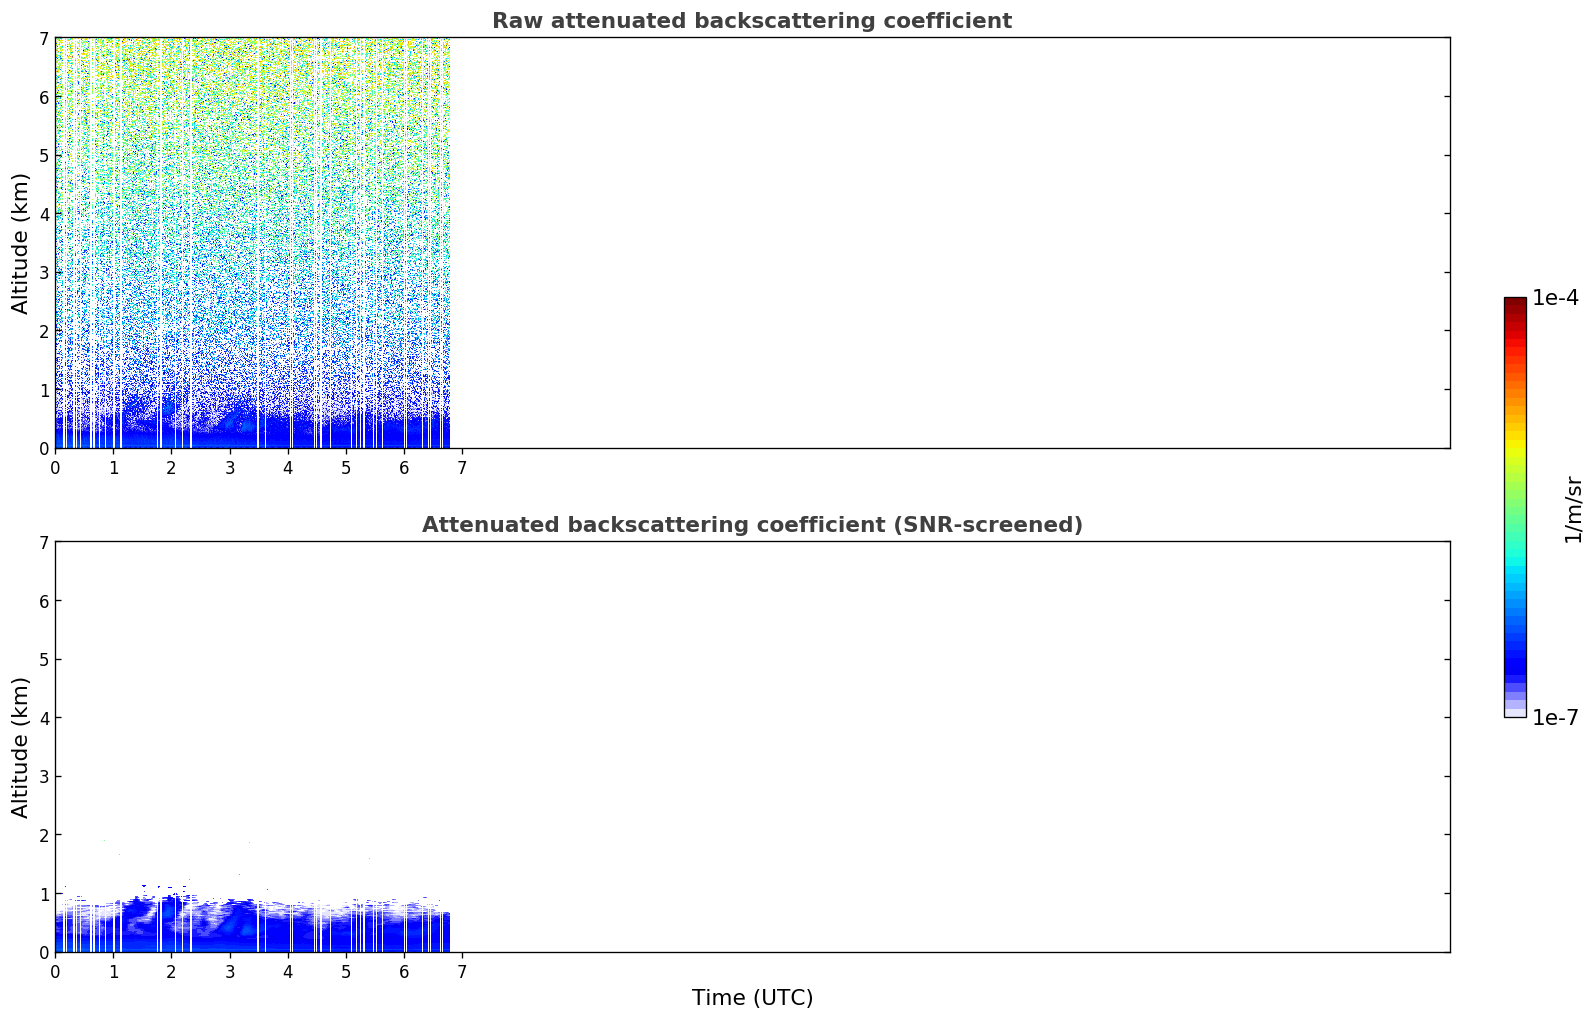
Task: Click x-axis tick '3' under bottom plot
Action: [230, 971]
